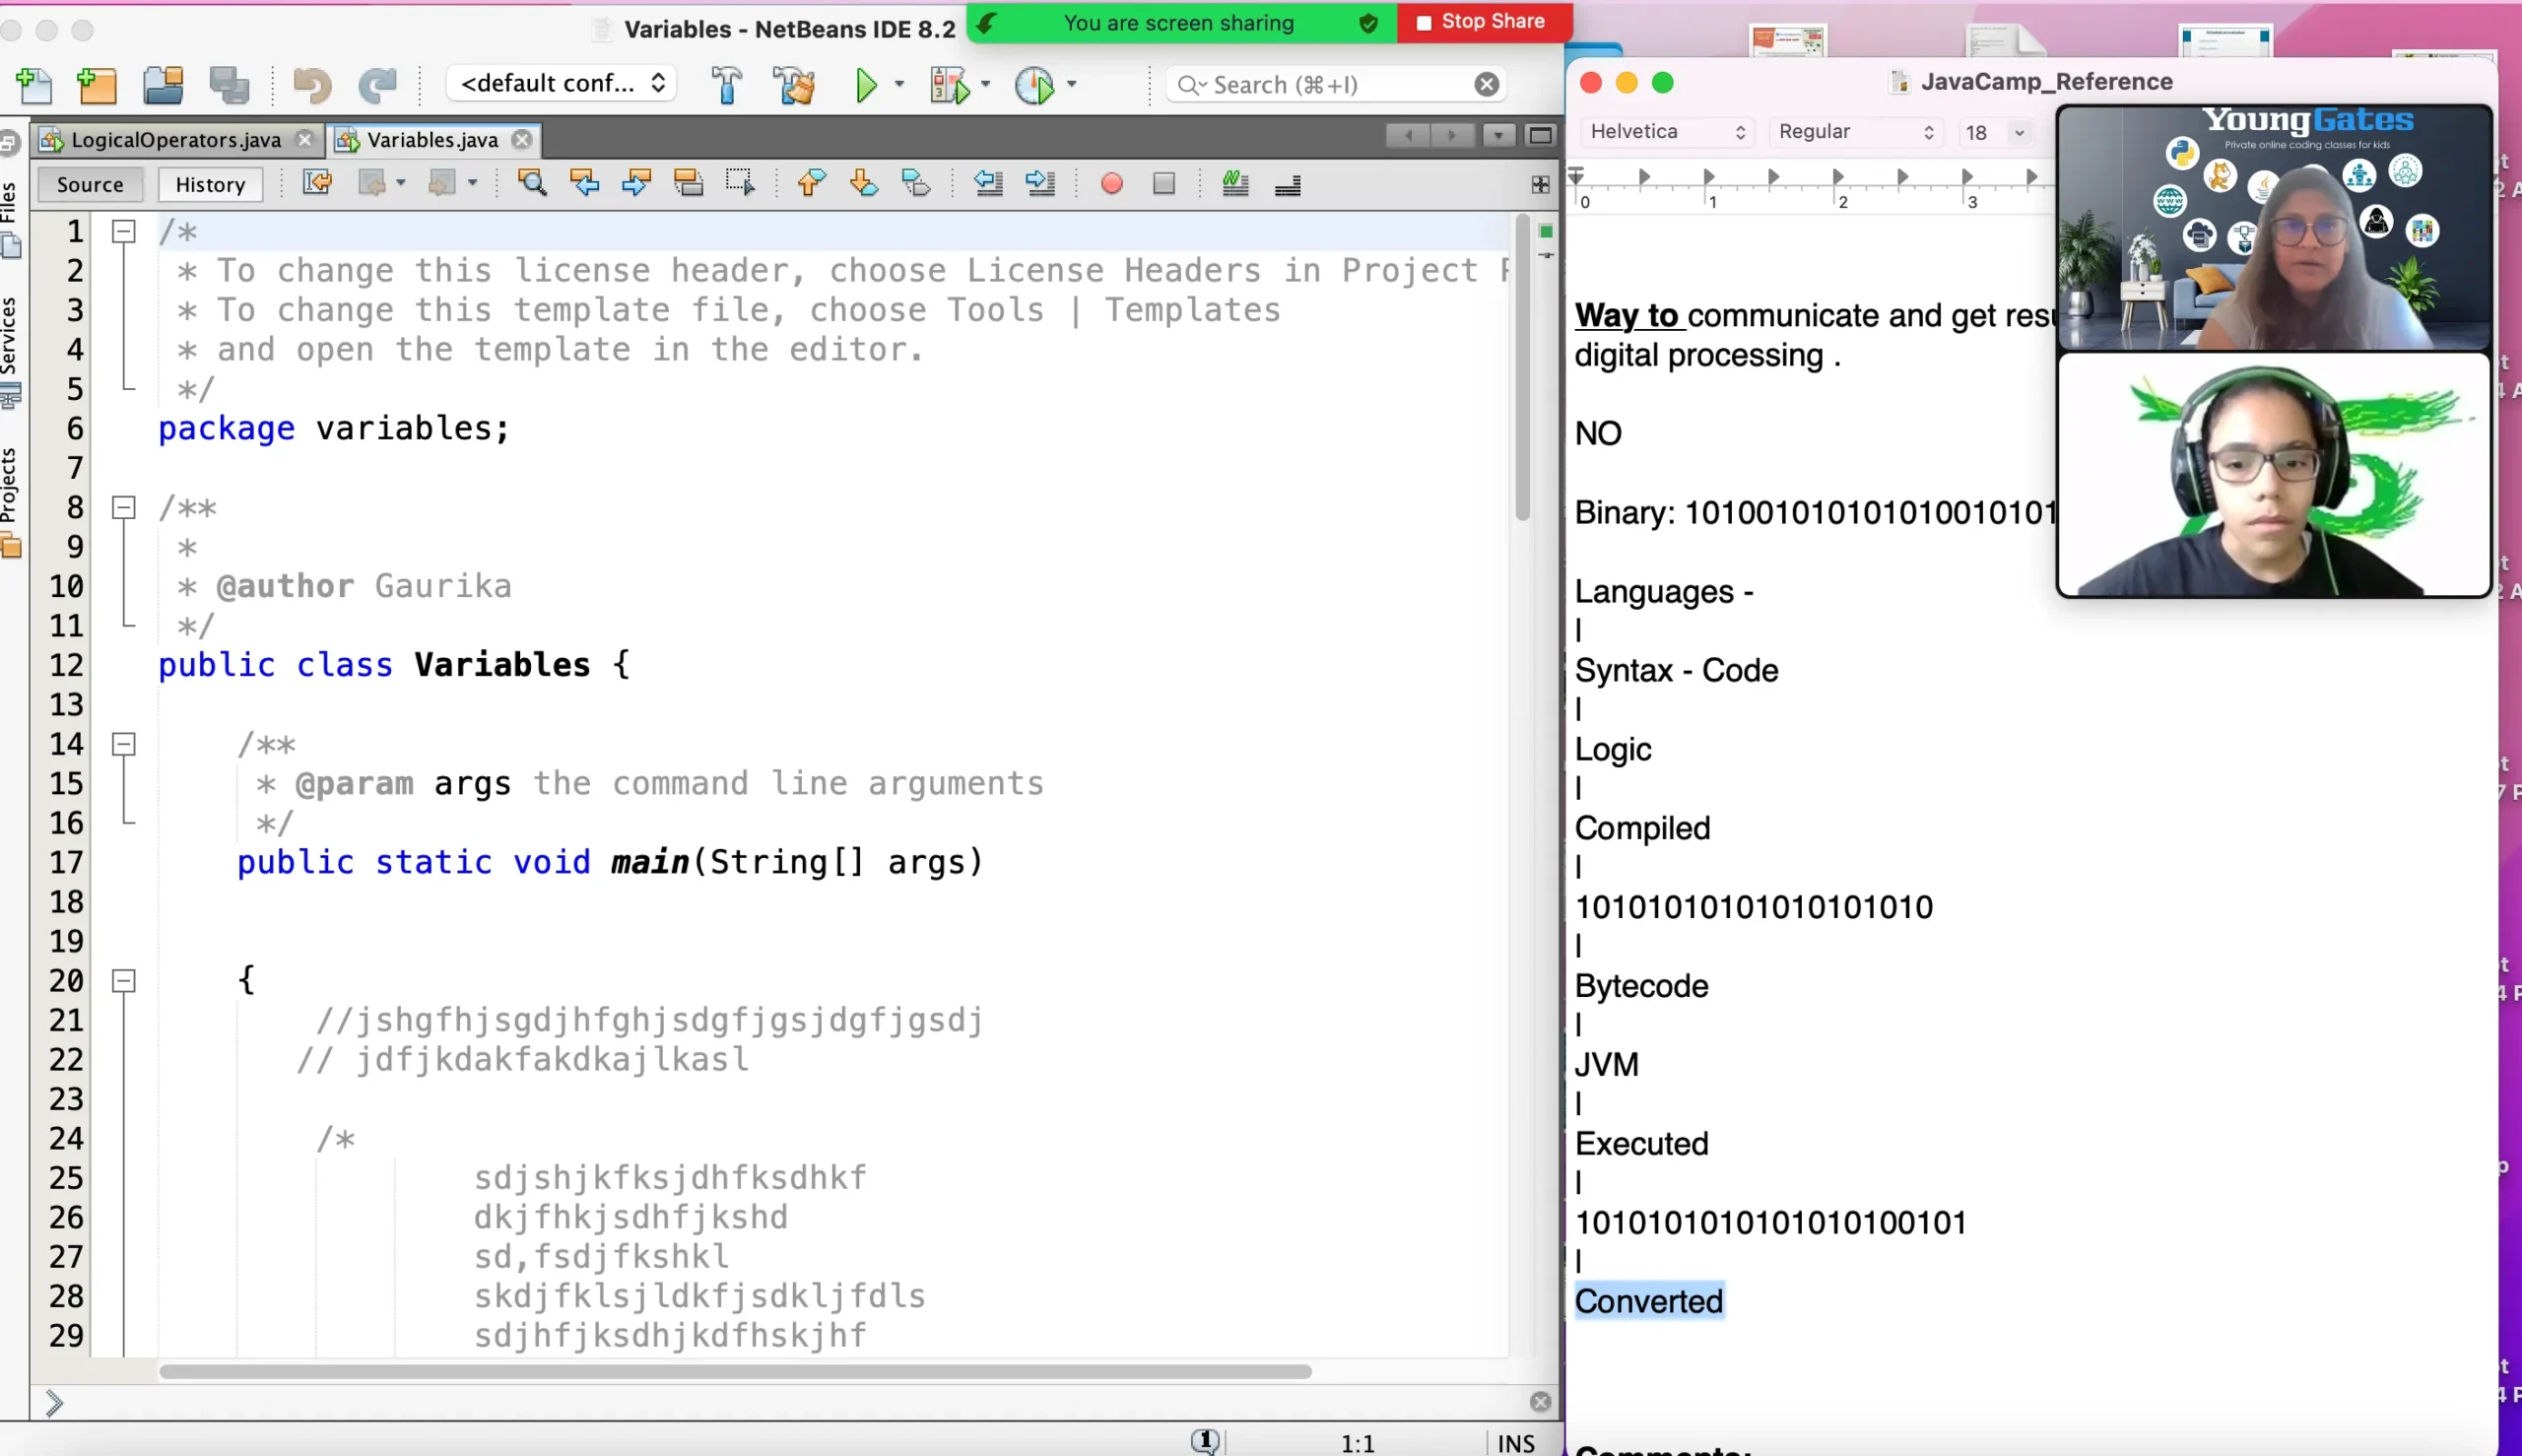Run the project with the green play icon

pos(866,85)
